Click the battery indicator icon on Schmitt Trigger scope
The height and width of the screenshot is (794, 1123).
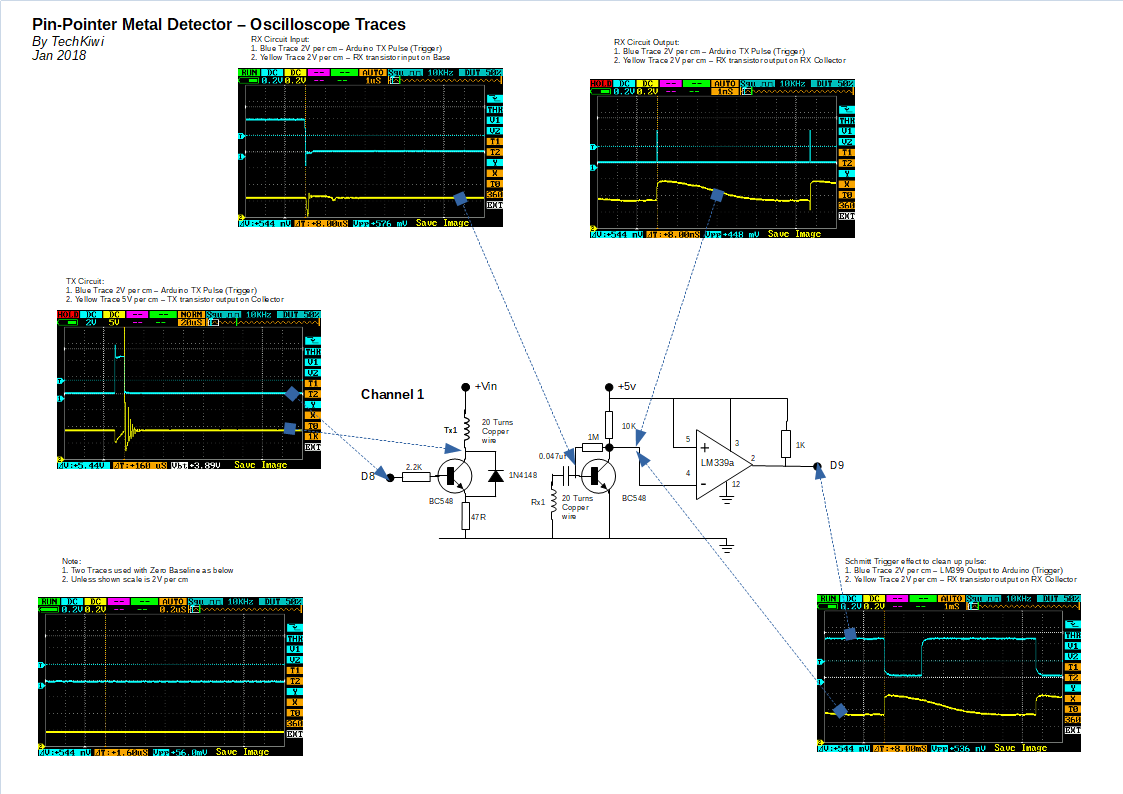[828, 606]
